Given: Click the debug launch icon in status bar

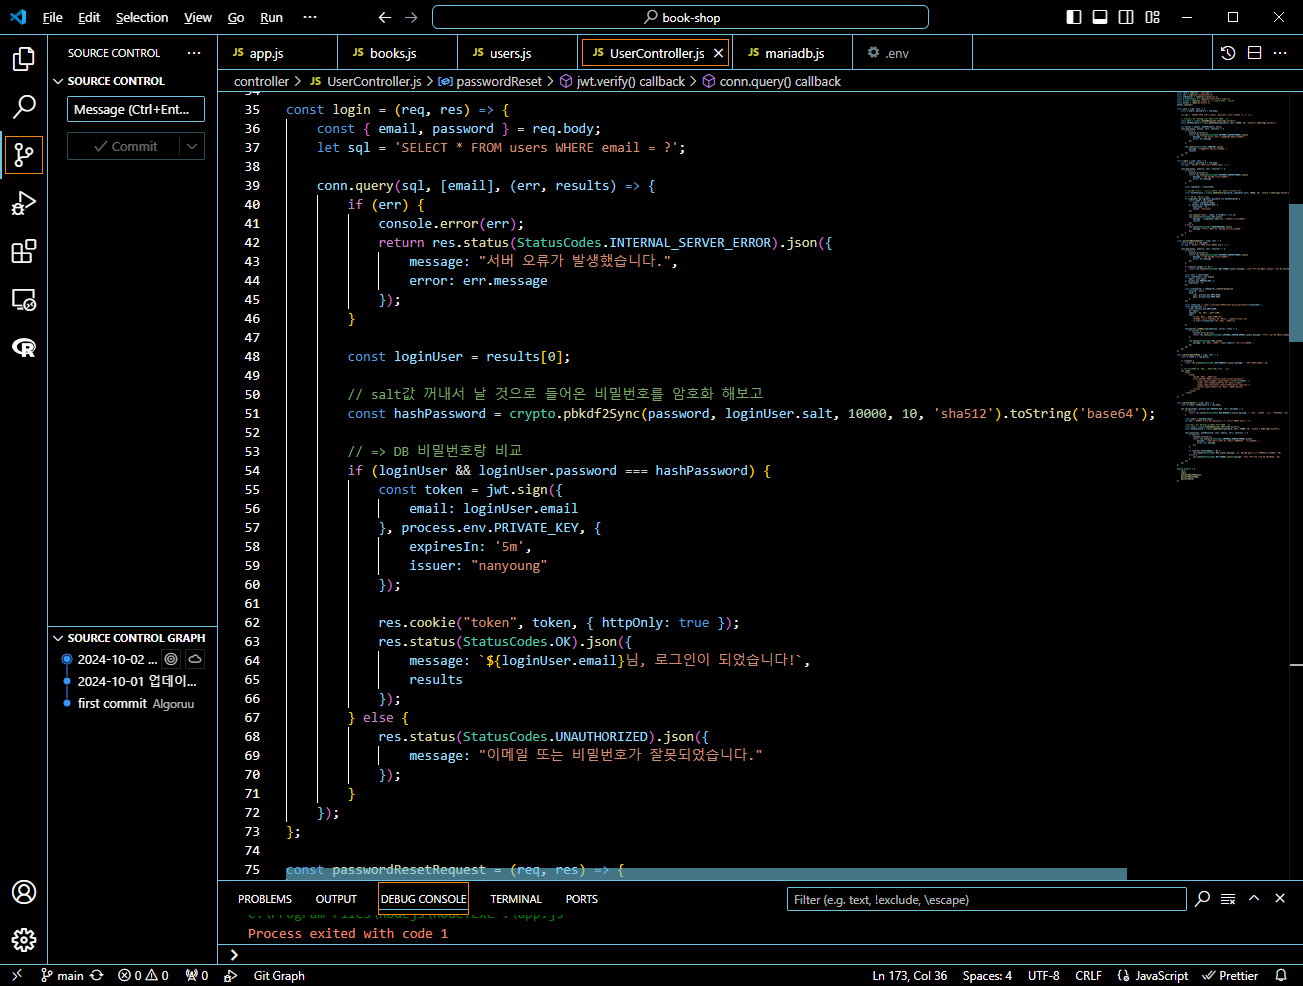Looking at the screenshot, I should point(230,975).
